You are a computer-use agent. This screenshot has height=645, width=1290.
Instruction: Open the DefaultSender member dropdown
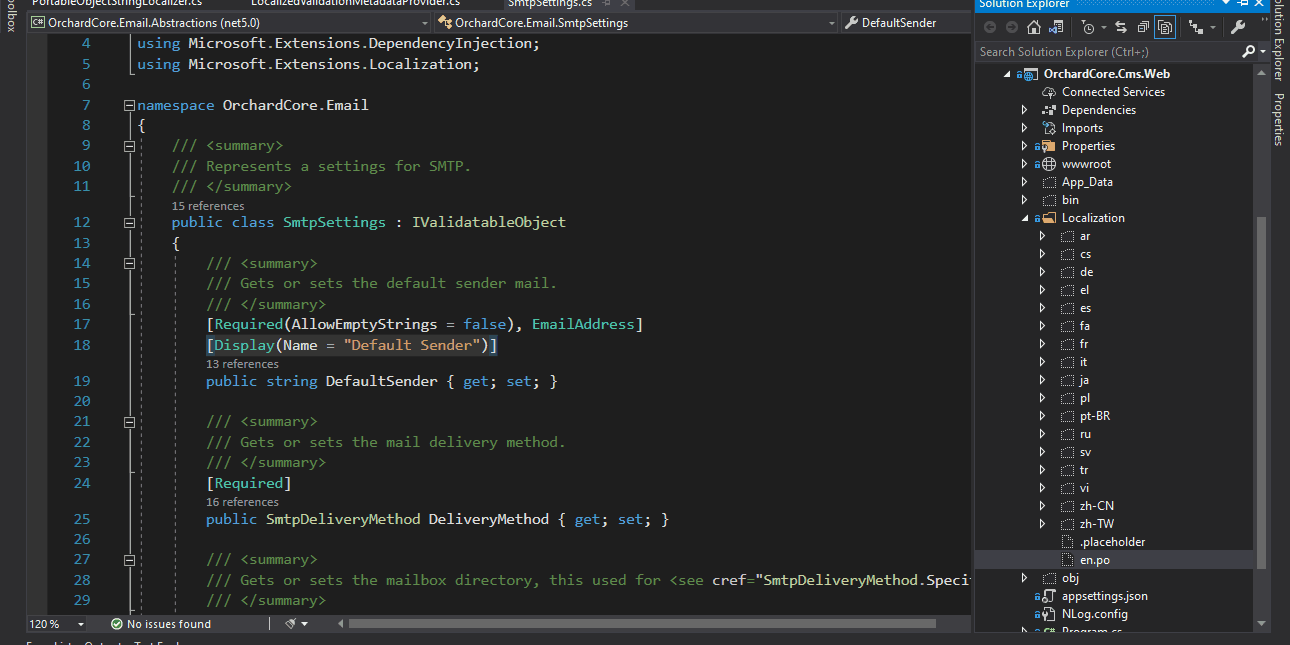905,22
